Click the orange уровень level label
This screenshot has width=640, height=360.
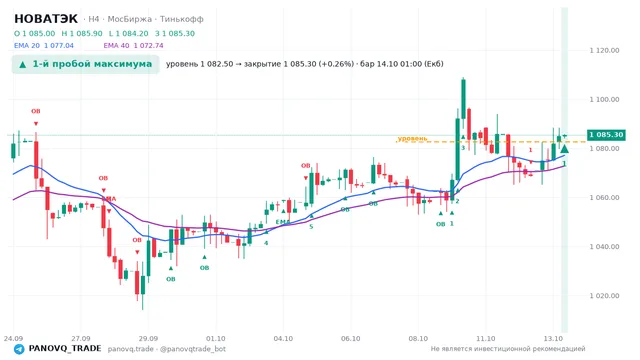(412, 138)
